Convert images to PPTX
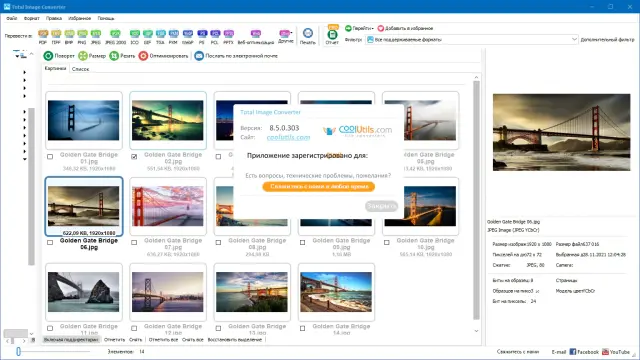This screenshot has width=640, height=360. [x=229, y=36]
